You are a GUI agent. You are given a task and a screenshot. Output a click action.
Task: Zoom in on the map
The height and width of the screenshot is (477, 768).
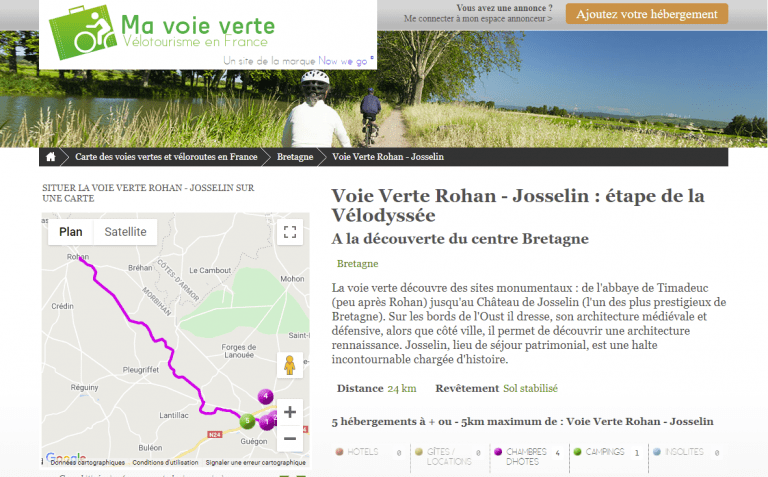tap(290, 412)
